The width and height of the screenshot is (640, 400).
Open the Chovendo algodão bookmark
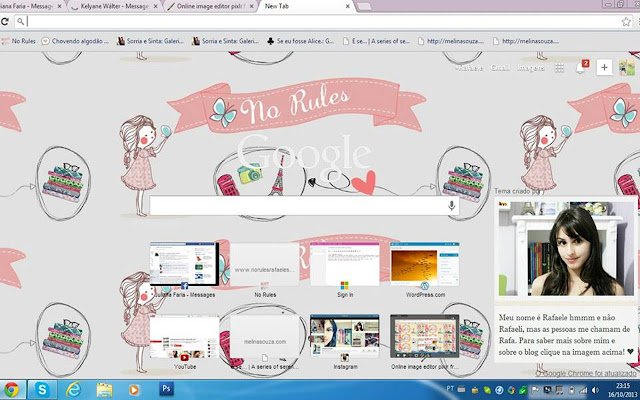coord(76,41)
